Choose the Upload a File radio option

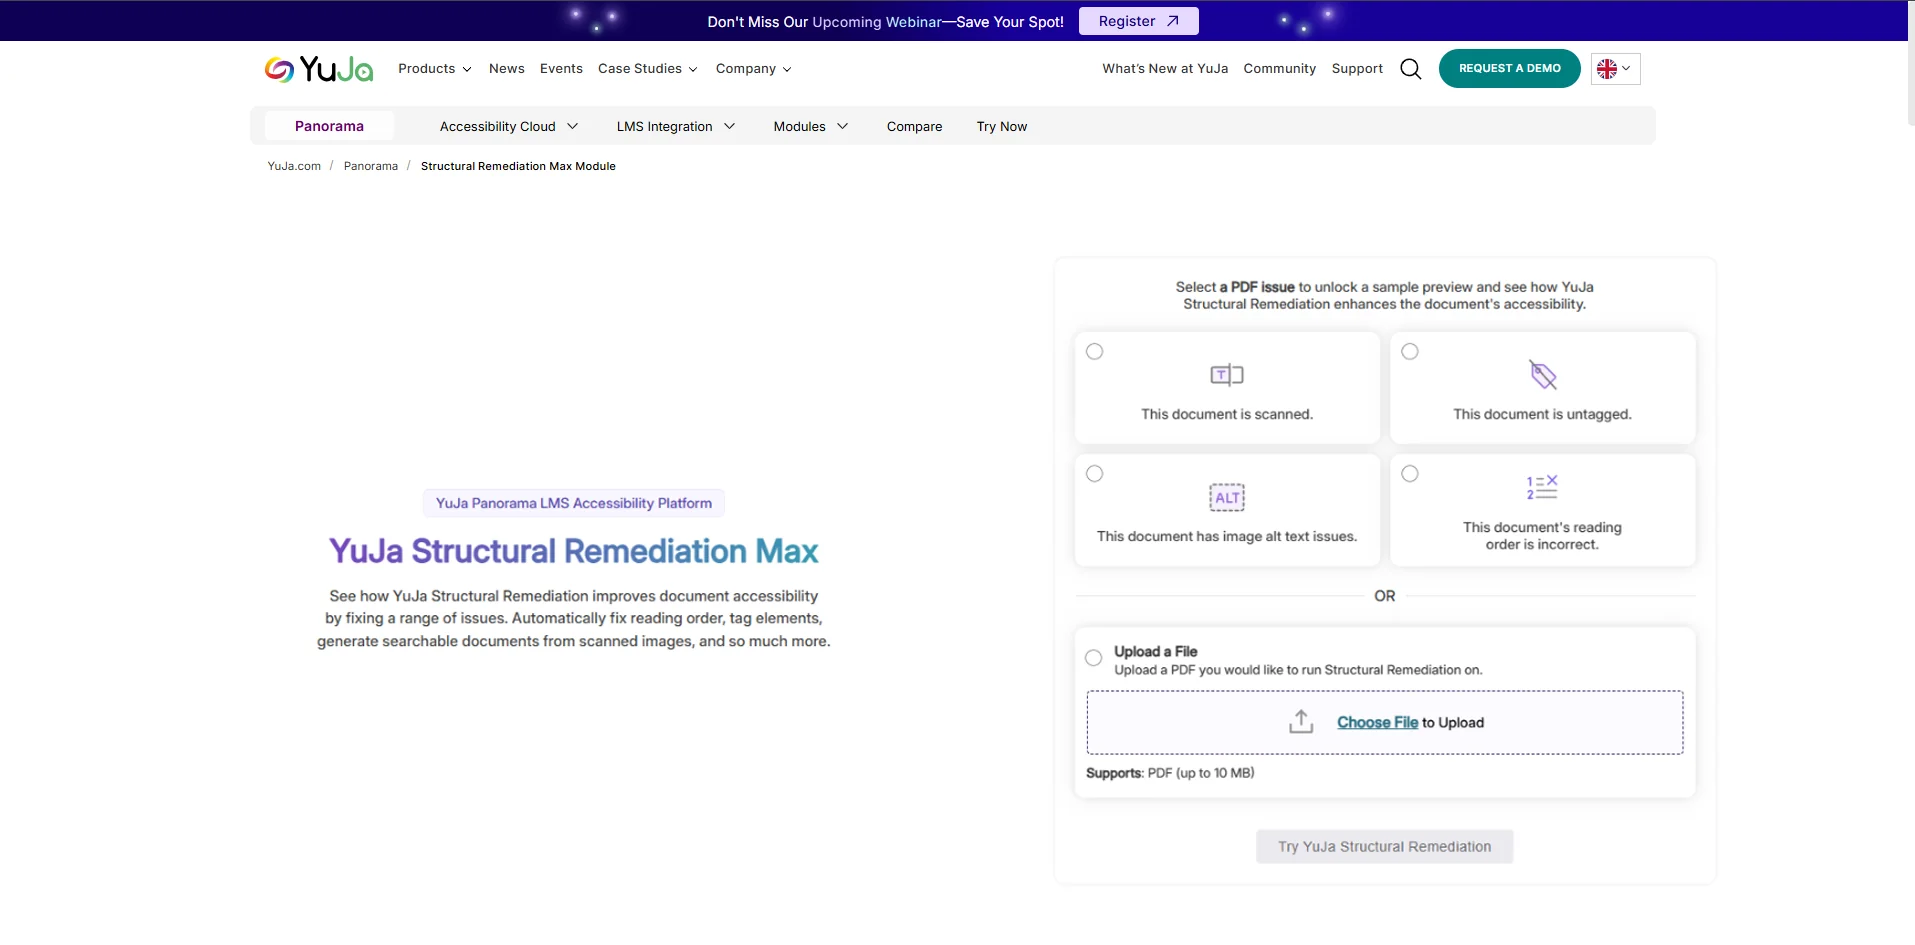pyautogui.click(x=1094, y=658)
